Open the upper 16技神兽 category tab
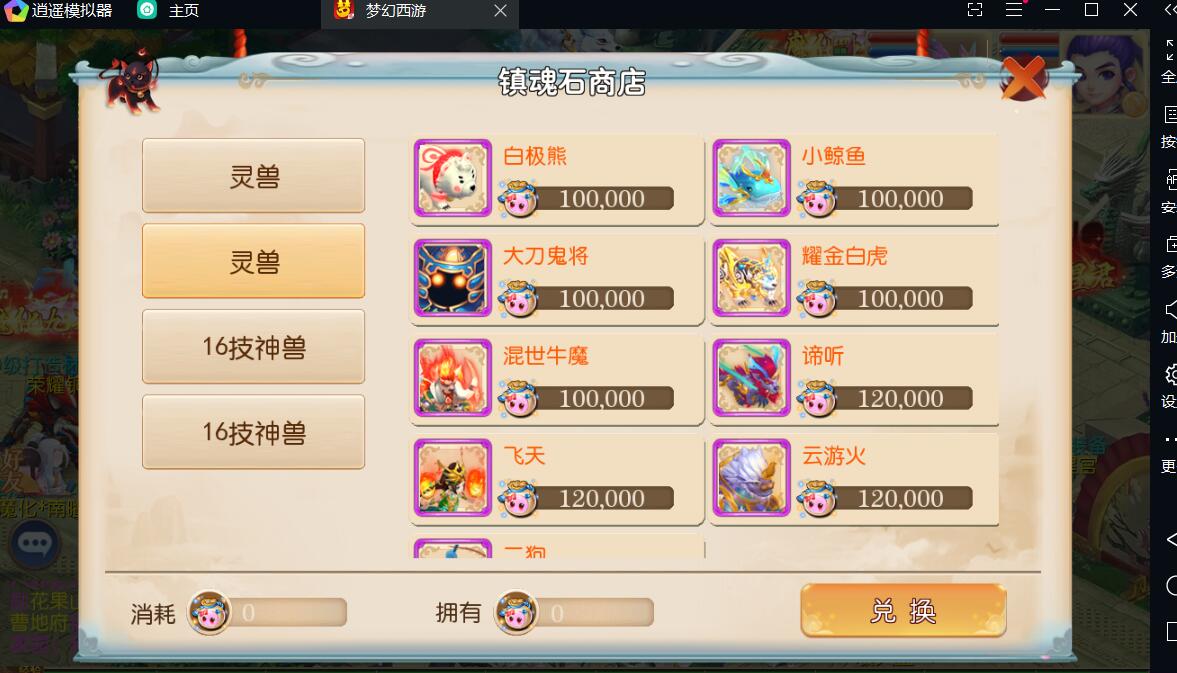 pyautogui.click(x=254, y=347)
